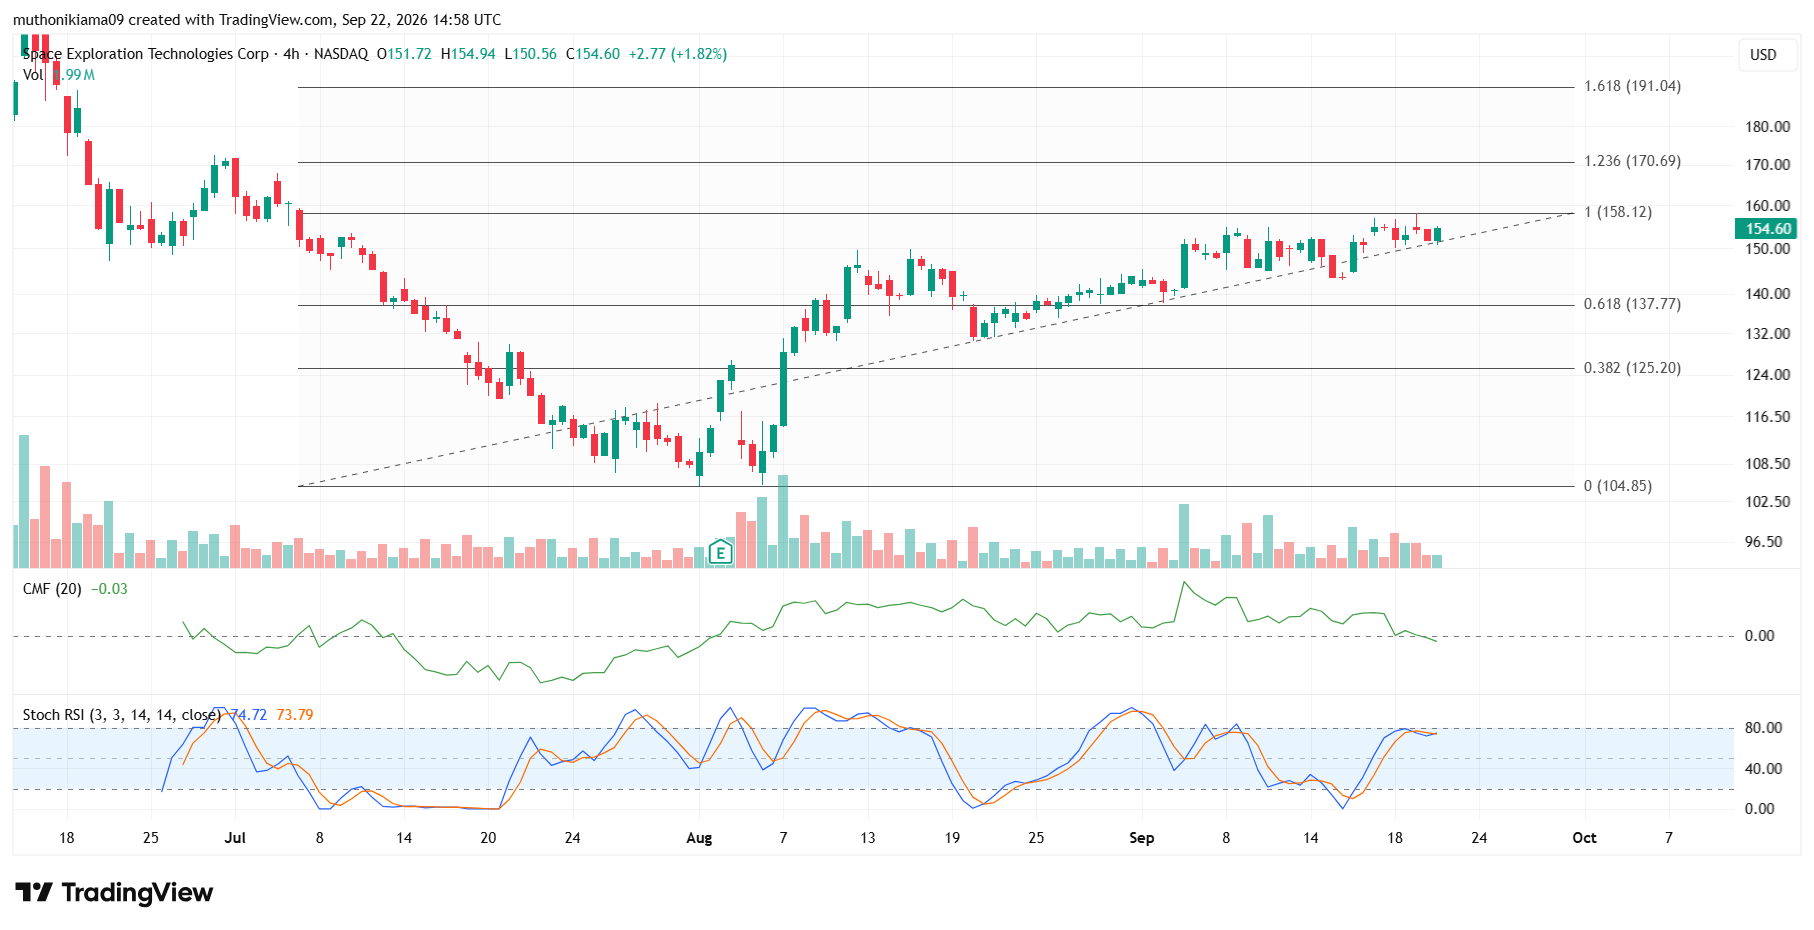Click the 1.236 (170.69) Fibonacci label
This screenshot has width=1814, height=930.
[x=1632, y=161]
